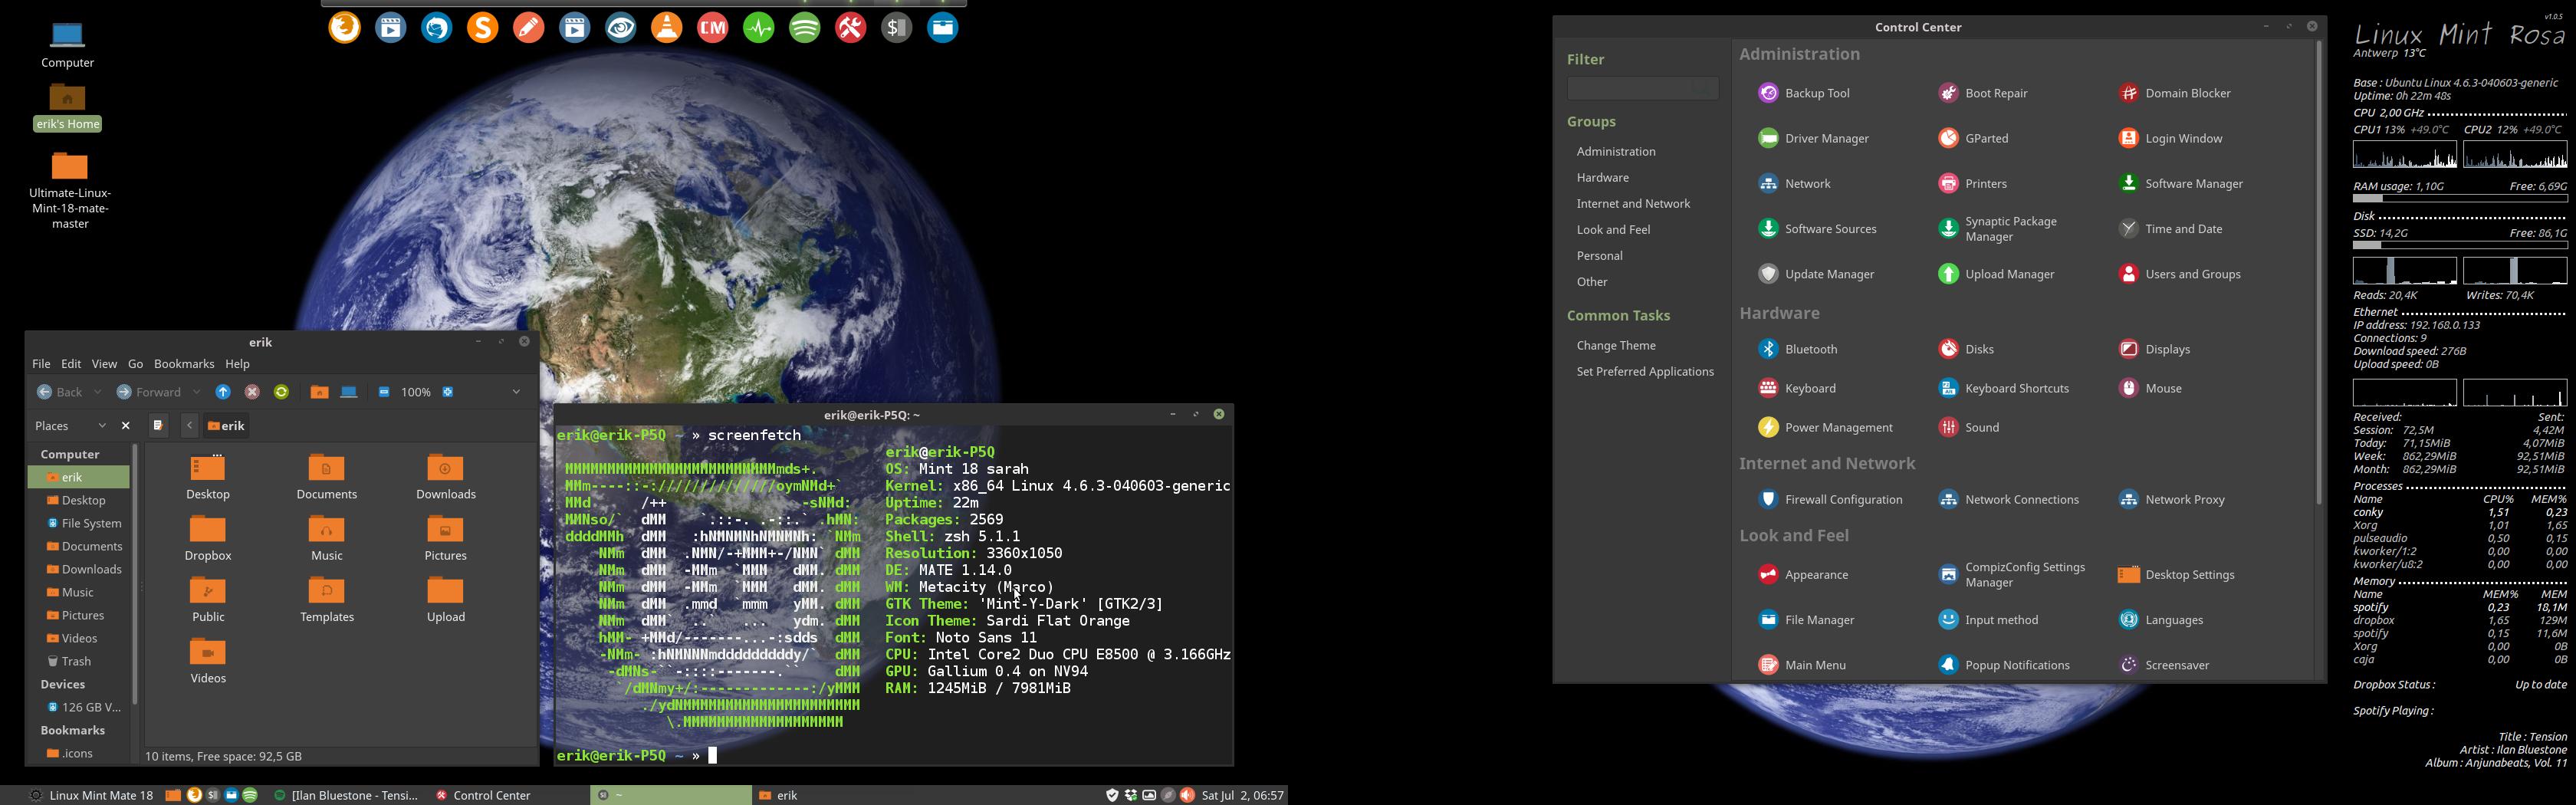The height and width of the screenshot is (805, 2576).
Task: Click Set Preferred Applications task
Action: (1645, 371)
